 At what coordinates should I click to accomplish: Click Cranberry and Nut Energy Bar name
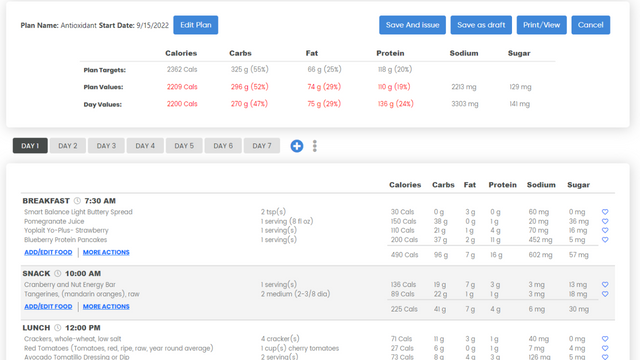point(70,284)
